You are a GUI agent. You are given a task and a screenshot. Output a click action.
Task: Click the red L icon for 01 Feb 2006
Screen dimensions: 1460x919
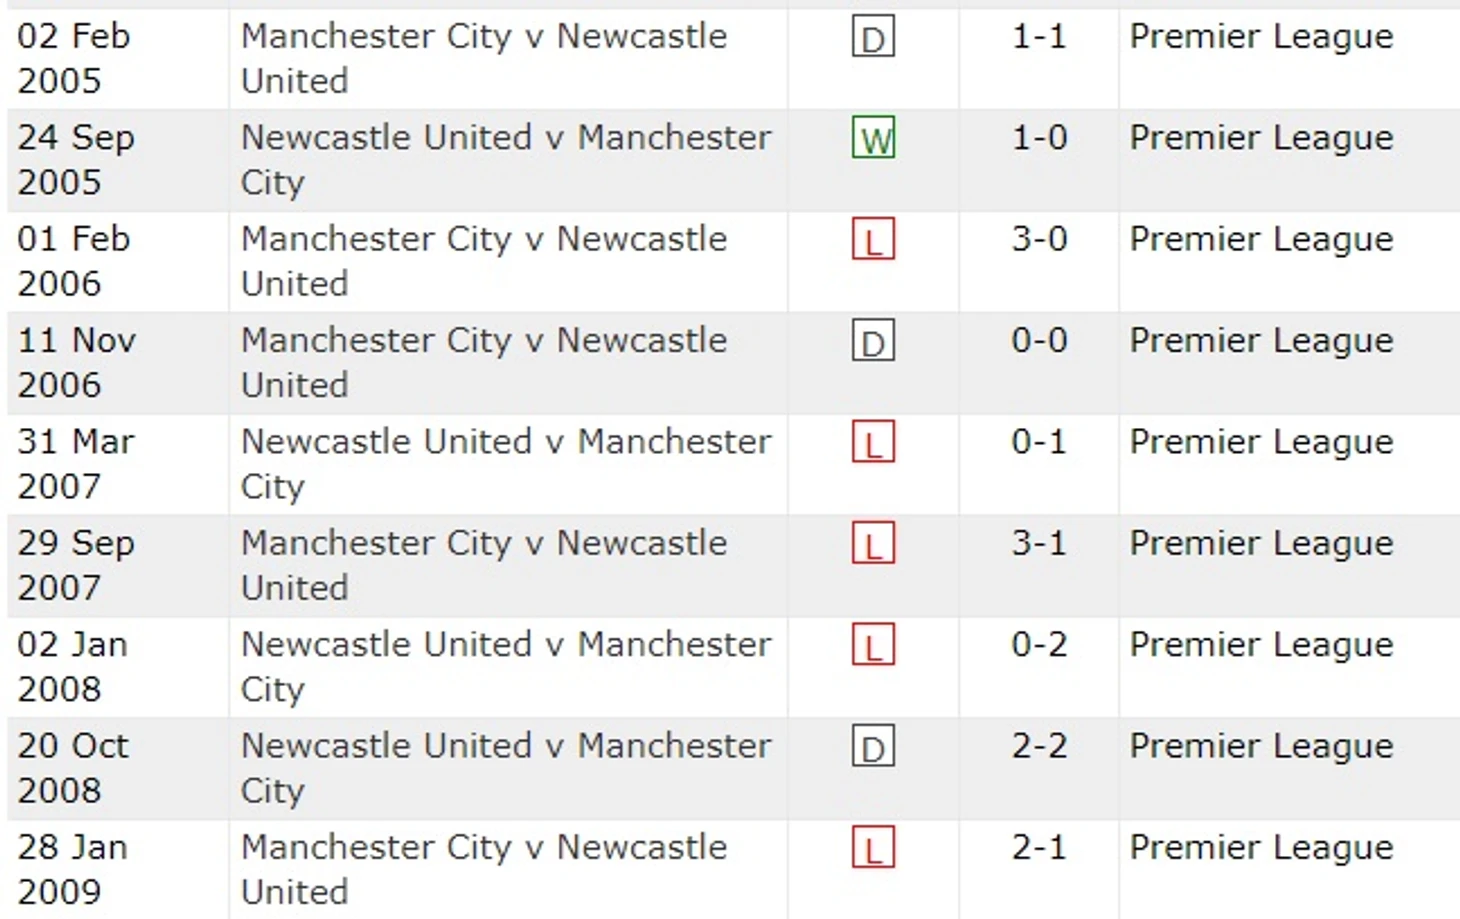(873, 240)
